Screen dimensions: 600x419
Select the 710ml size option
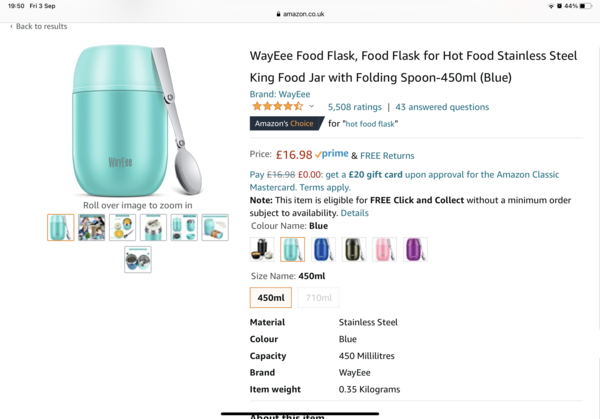(x=318, y=297)
